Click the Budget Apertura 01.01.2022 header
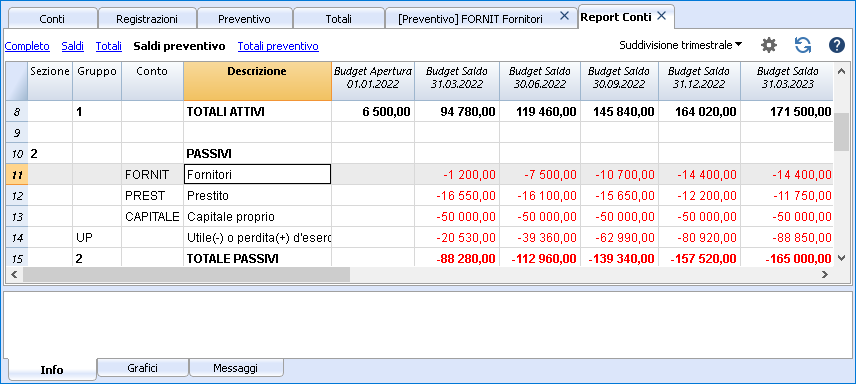The image size is (856, 384). pyautogui.click(x=373, y=81)
